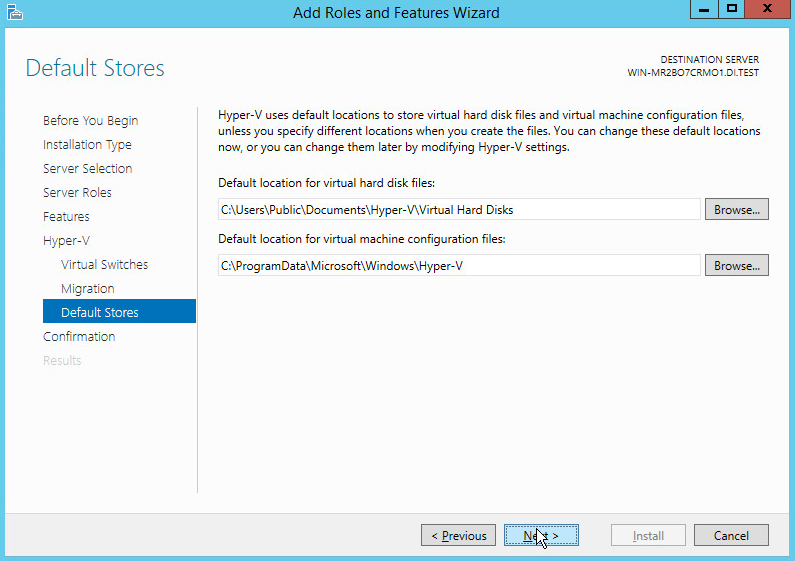Browse for the virtual hard disk files location

click(736, 209)
